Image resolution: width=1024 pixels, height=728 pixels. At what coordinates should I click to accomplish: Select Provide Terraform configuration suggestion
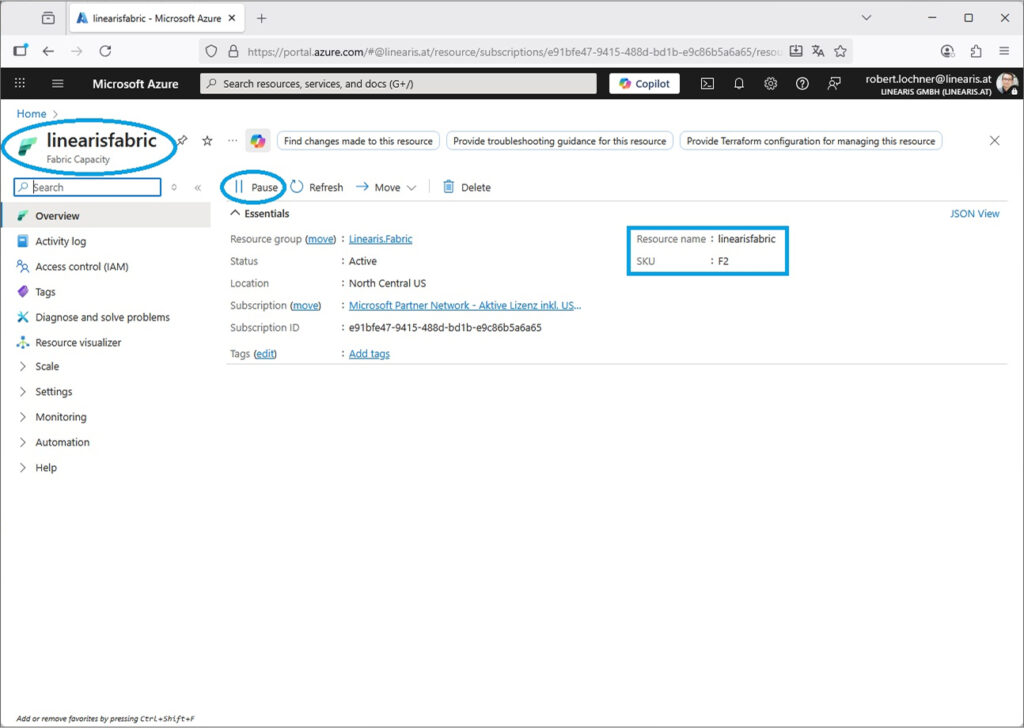point(810,141)
